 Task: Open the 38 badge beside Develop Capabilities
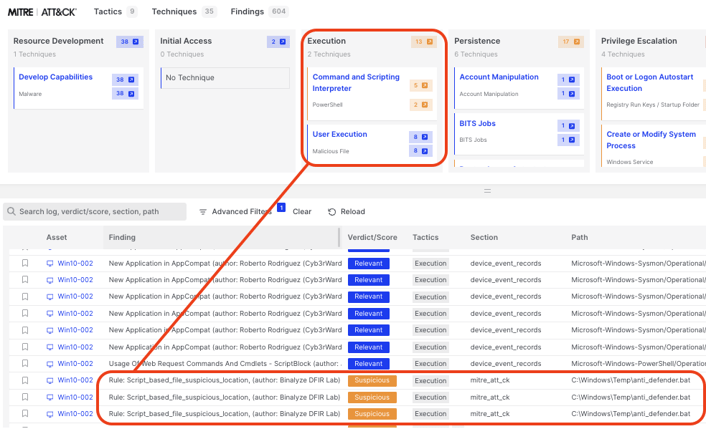point(125,79)
